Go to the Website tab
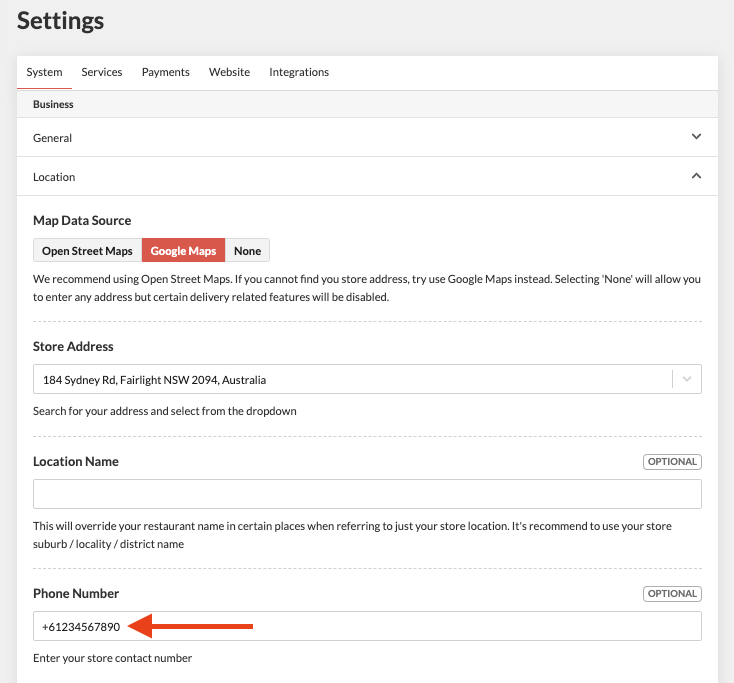 point(229,72)
